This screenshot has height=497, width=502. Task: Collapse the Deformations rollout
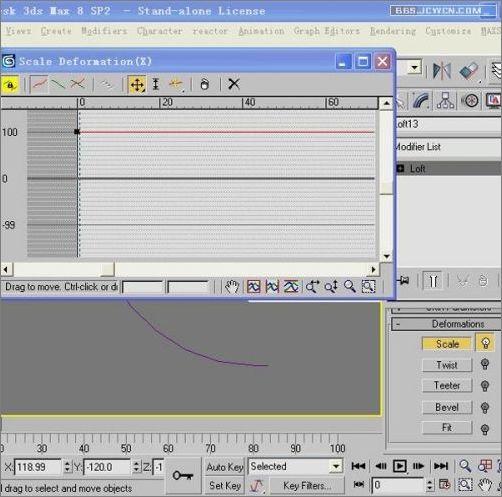tap(447, 324)
